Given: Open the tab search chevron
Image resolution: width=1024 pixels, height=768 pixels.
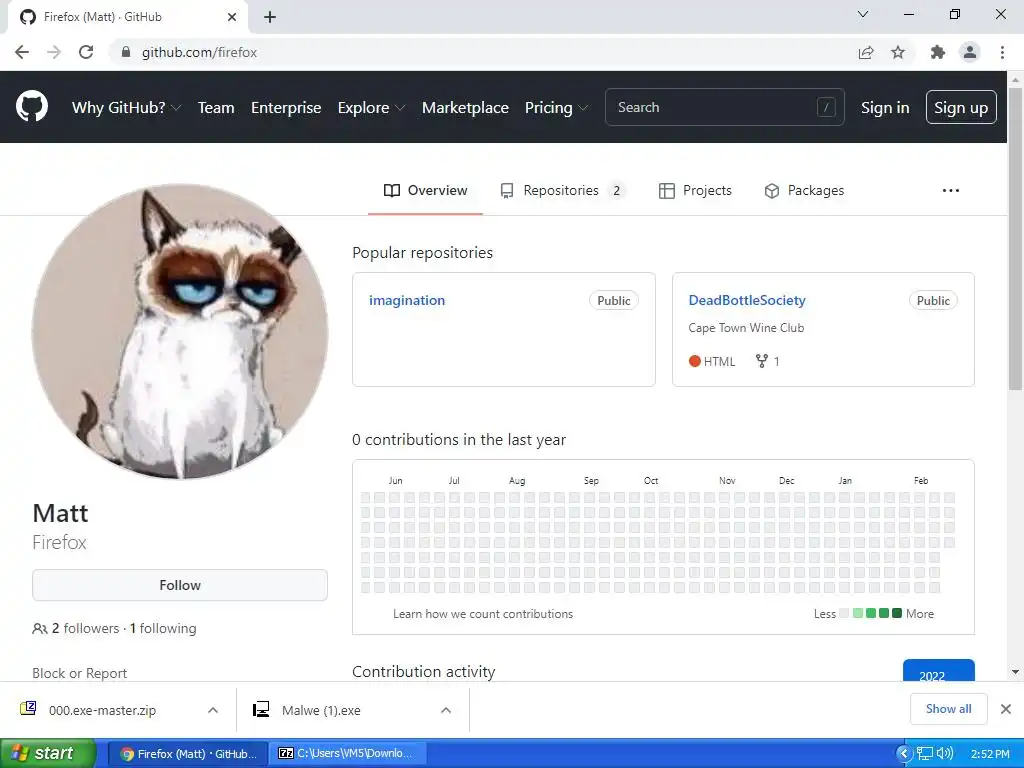Looking at the screenshot, I should [x=863, y=14].
